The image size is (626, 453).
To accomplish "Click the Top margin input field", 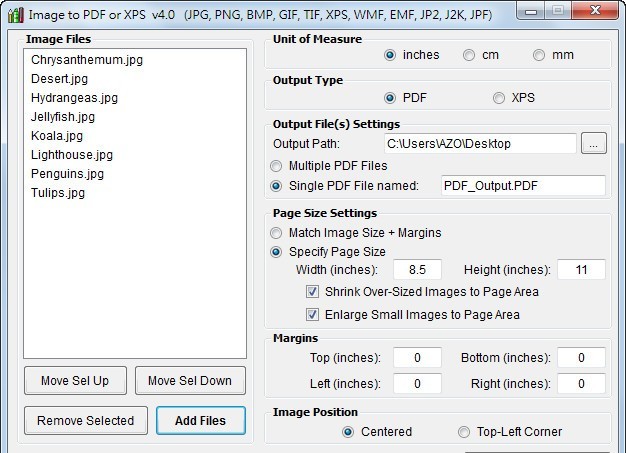I will 418,358.
